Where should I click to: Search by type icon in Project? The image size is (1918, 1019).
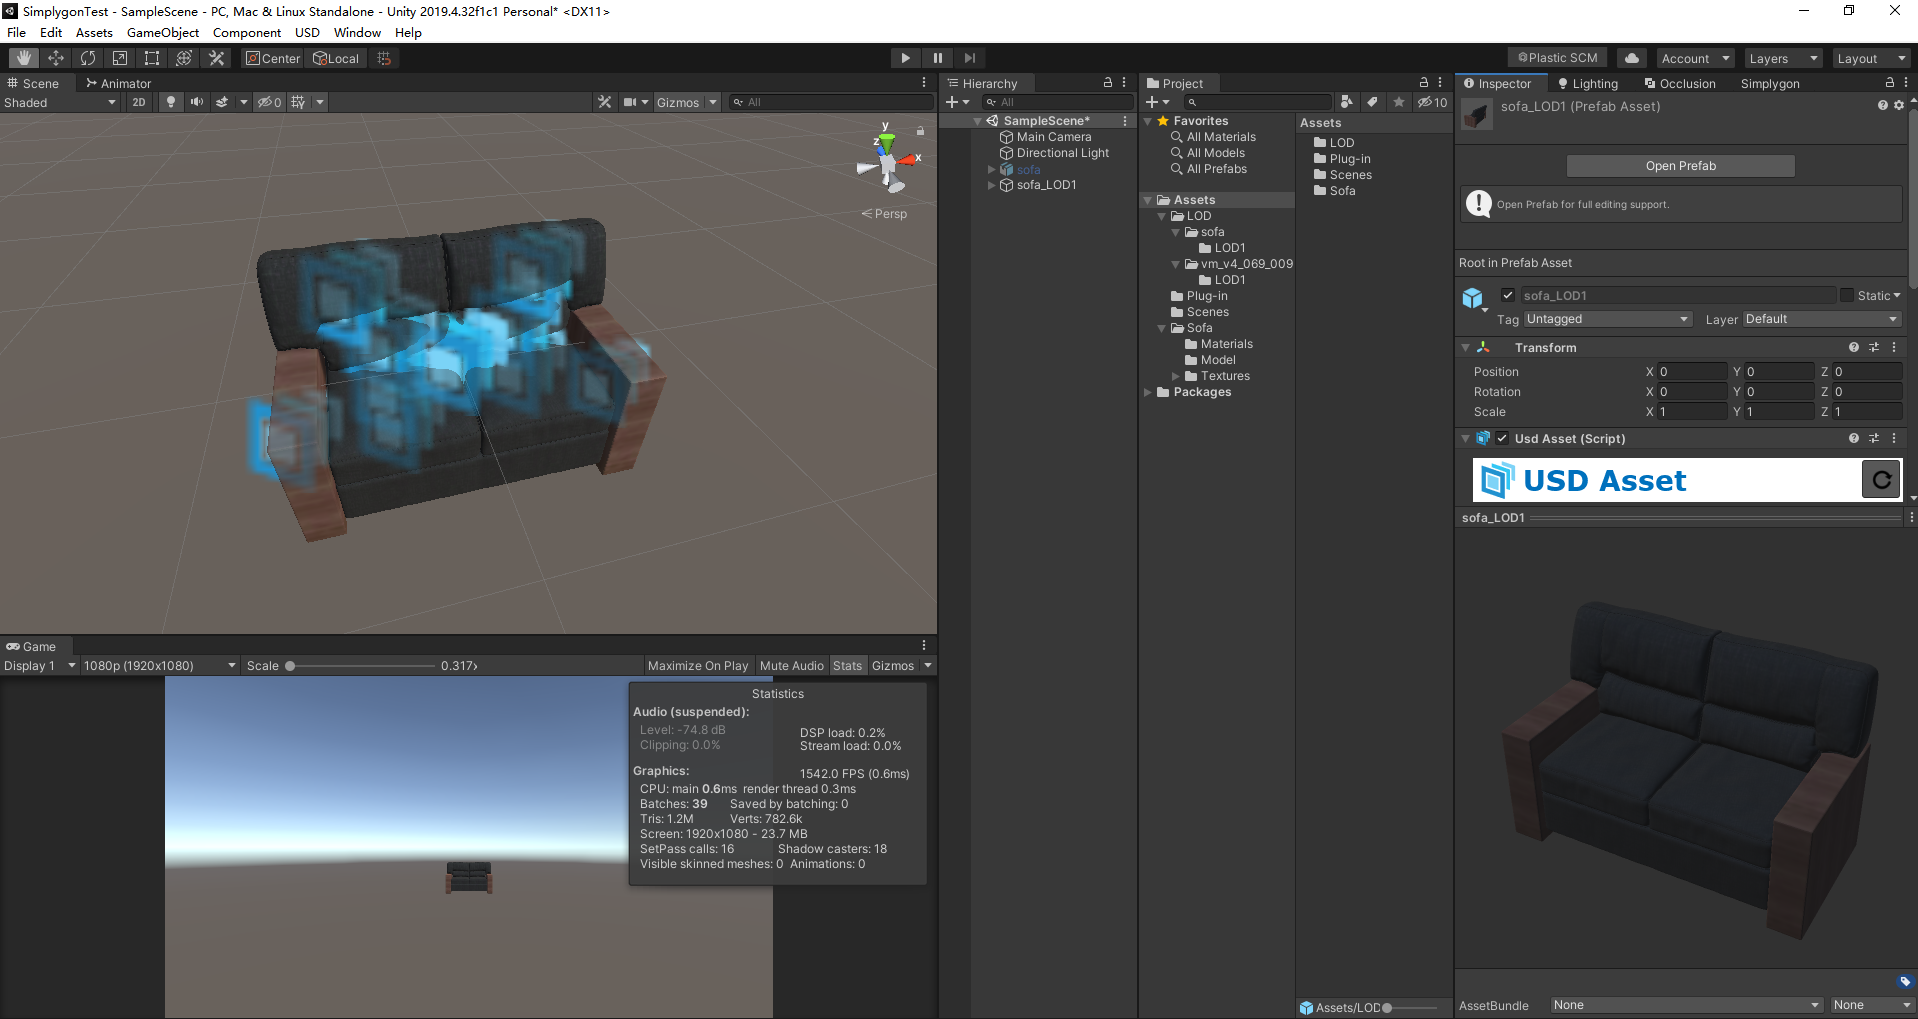(x=1347, y=102)
